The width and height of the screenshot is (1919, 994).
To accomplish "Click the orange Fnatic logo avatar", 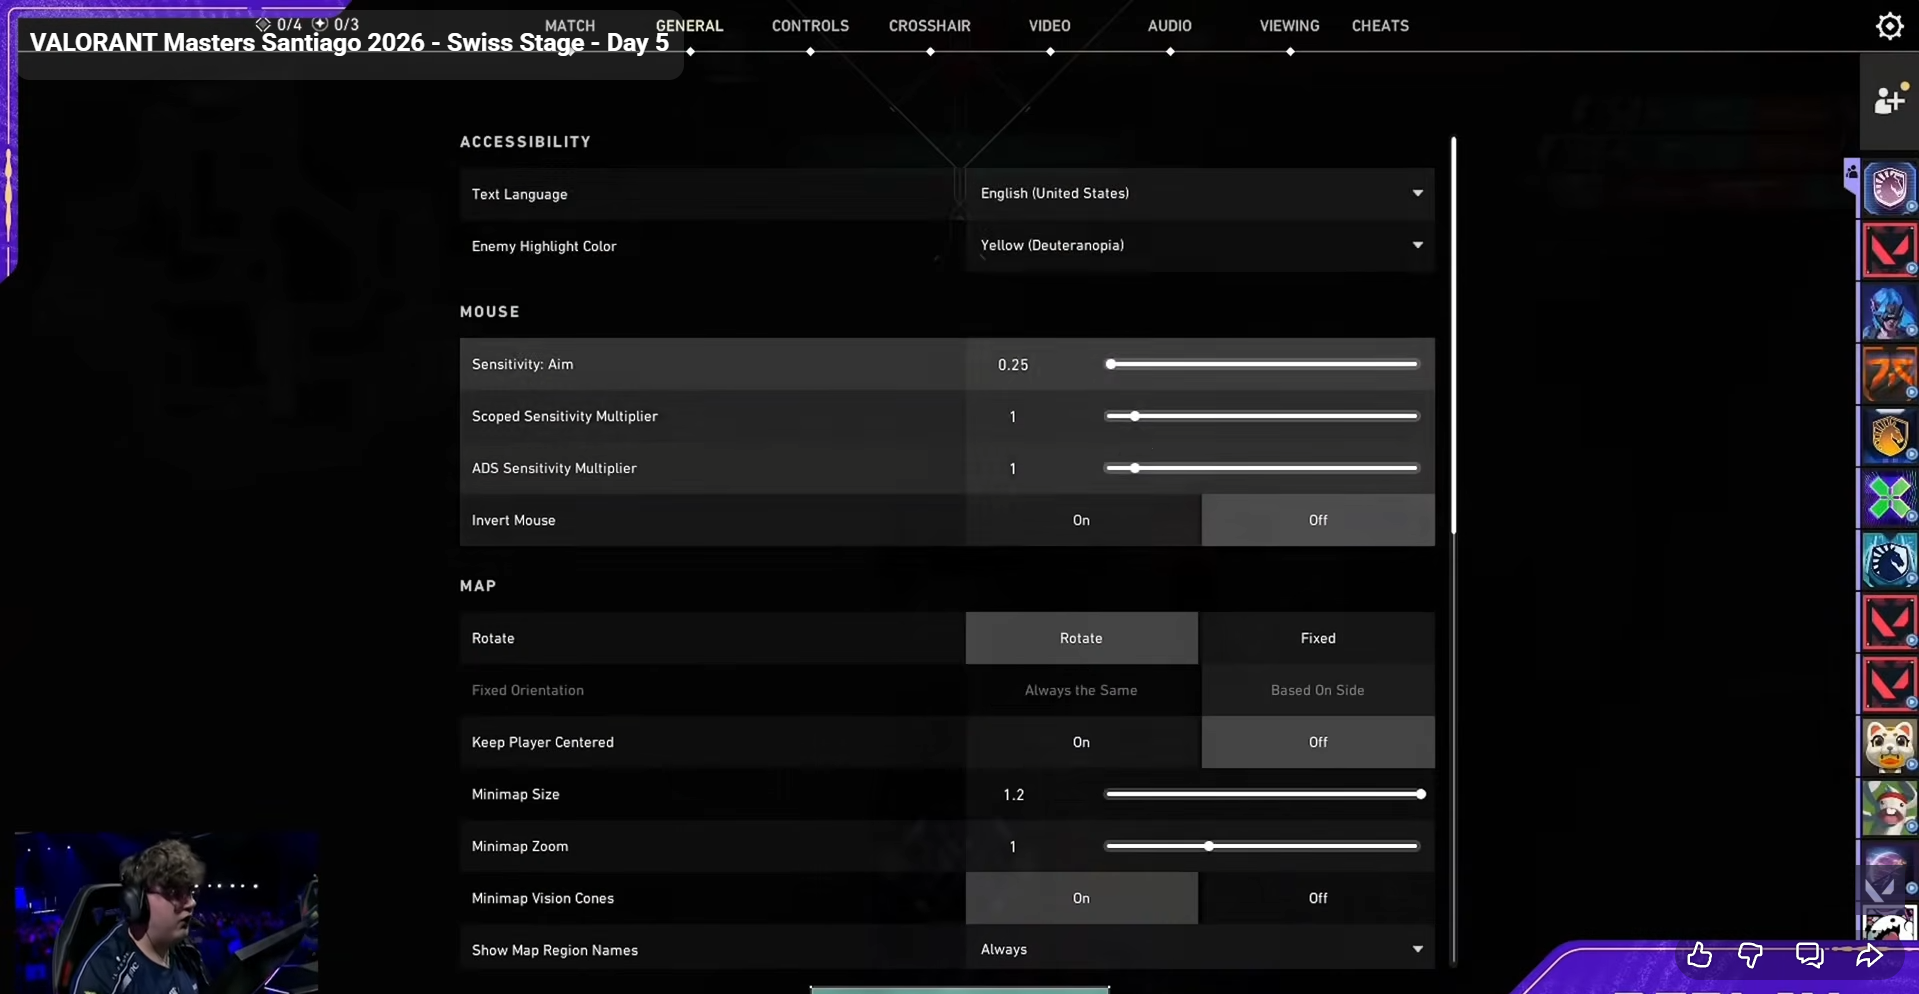I will pyautogui.click(x=1888, y=374).
